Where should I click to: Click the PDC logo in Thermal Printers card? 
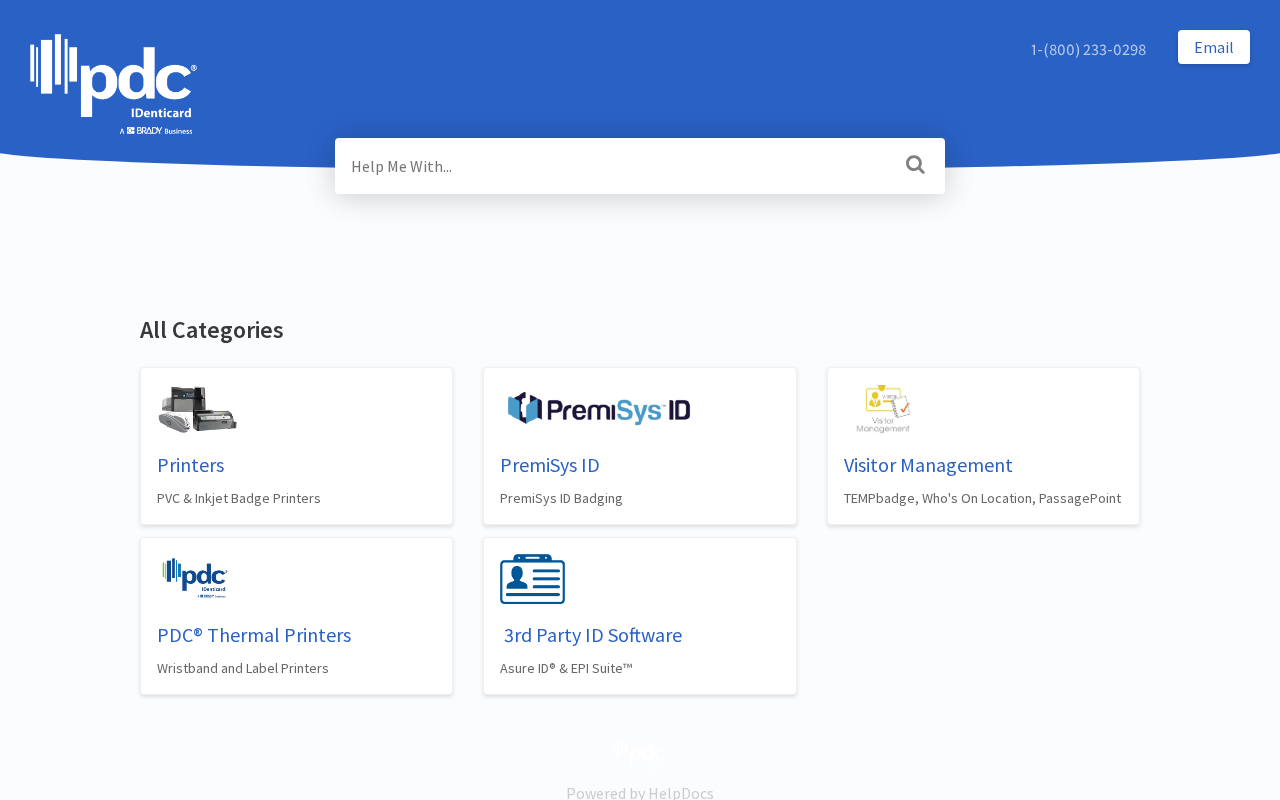point(196,579)
